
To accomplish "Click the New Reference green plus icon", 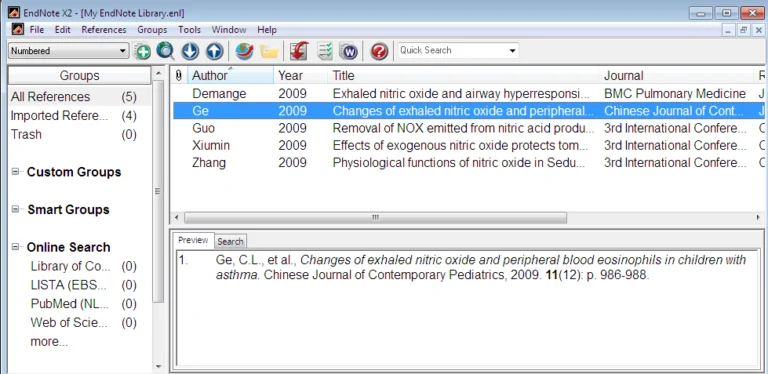I will [143, 51].
